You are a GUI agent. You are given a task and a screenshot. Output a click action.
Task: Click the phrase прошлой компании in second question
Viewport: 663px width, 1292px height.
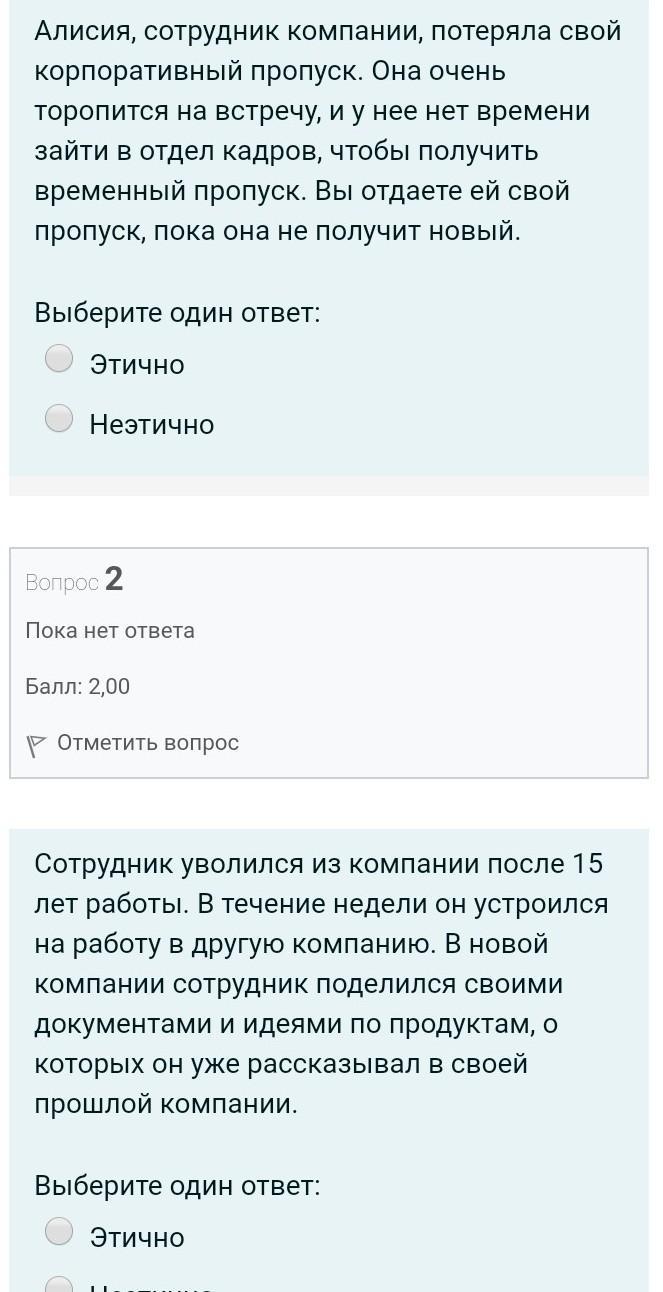coord(166,1105)
